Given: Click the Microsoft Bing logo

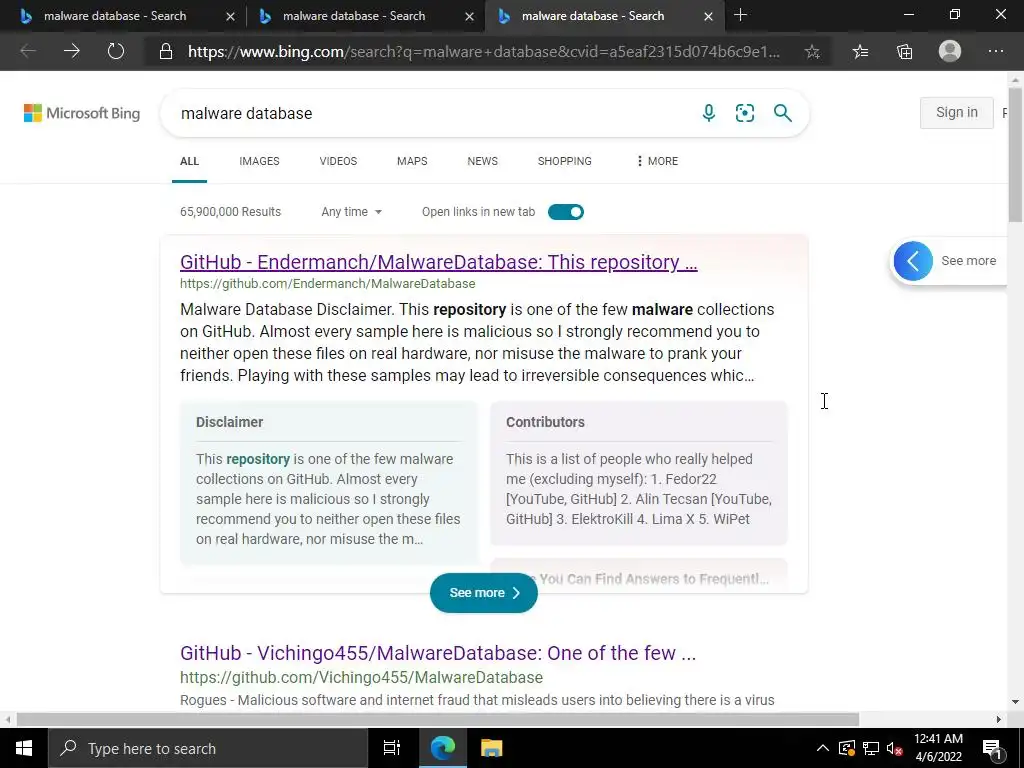Looking at the screenshot, I should click(82, 113).
